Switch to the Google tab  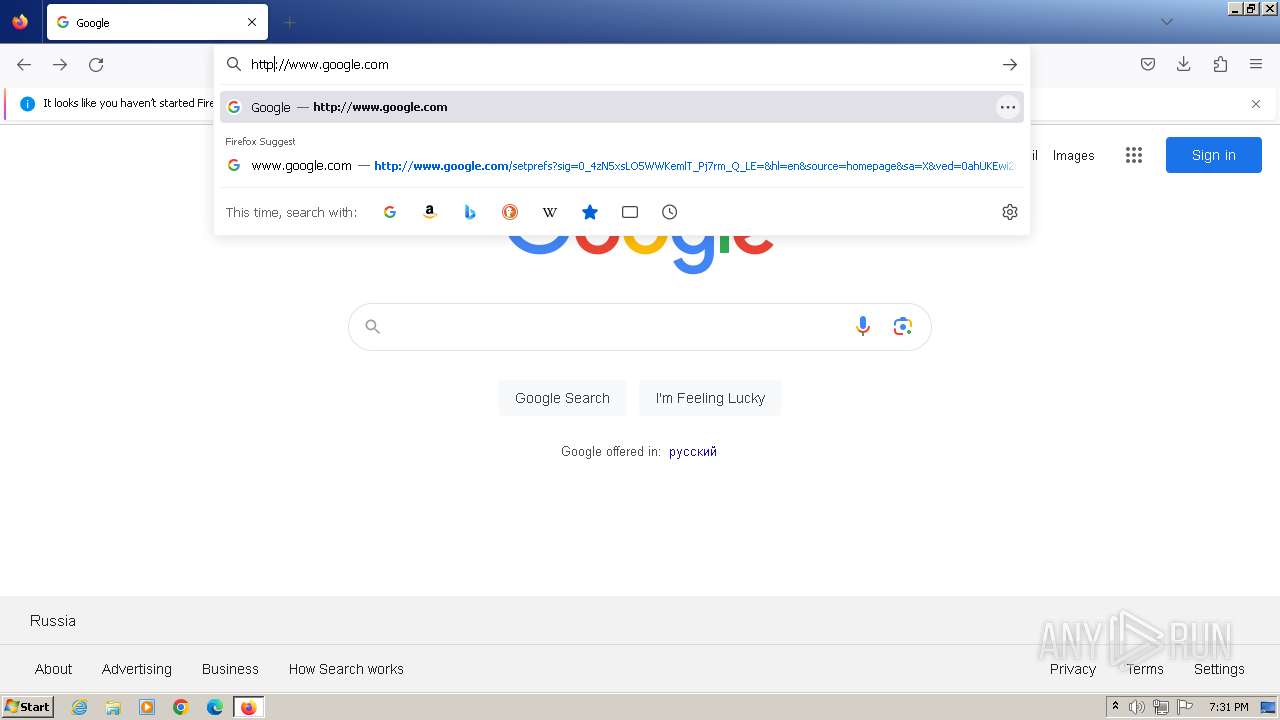pos(157,22)
